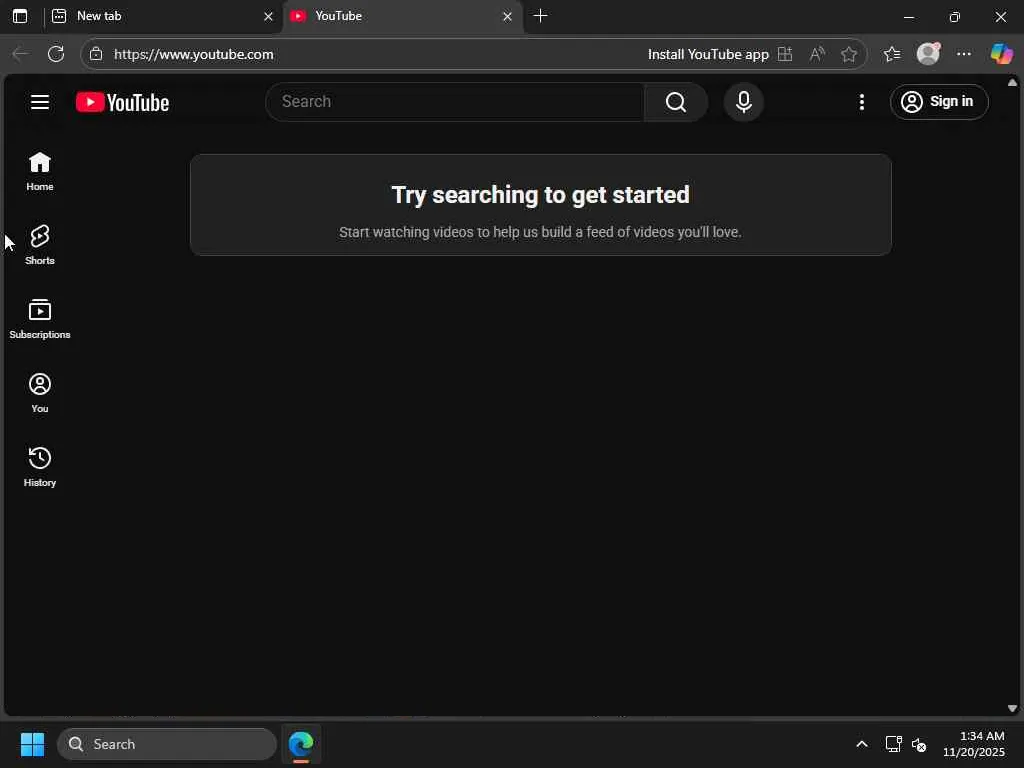Open the YouTube hamburger guide menu
Screen dimensions: 1024x768
click(40, 102)
